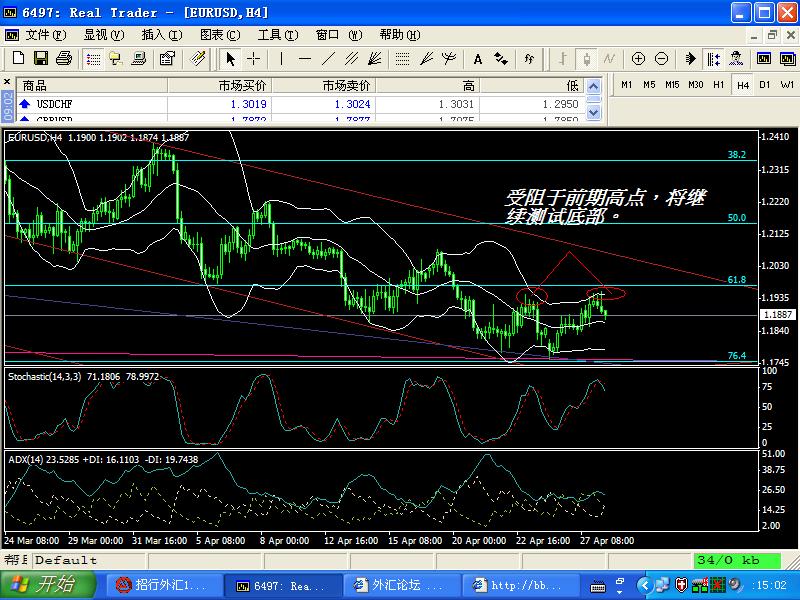
Task: Toggle the chart shift button
Action: [x=714, y=59]
